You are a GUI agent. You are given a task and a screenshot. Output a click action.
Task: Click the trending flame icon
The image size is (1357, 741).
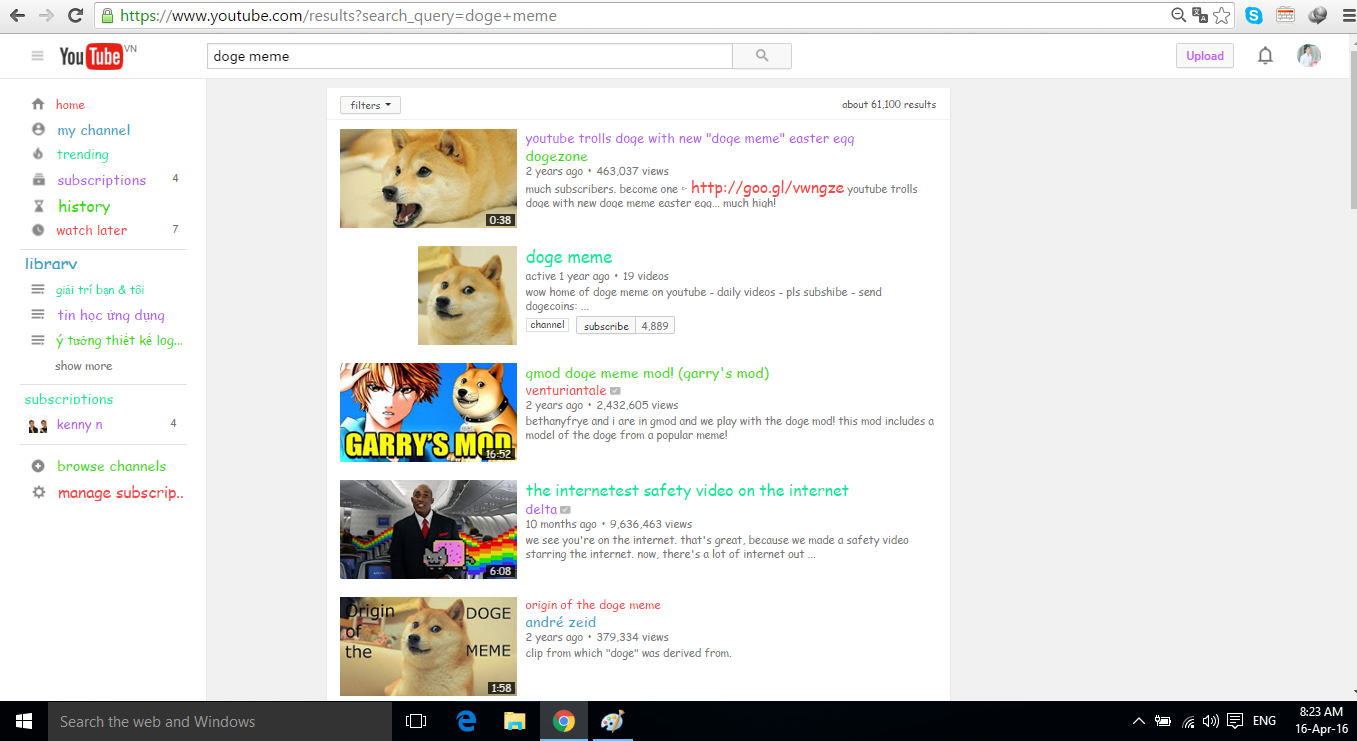[x=38, y=154]
